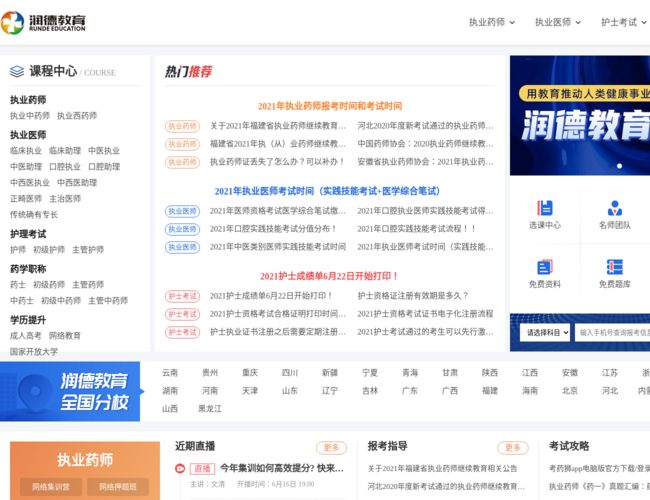Click the 执业药师 orange card title
650x500 pixels.
click(85, 460)
